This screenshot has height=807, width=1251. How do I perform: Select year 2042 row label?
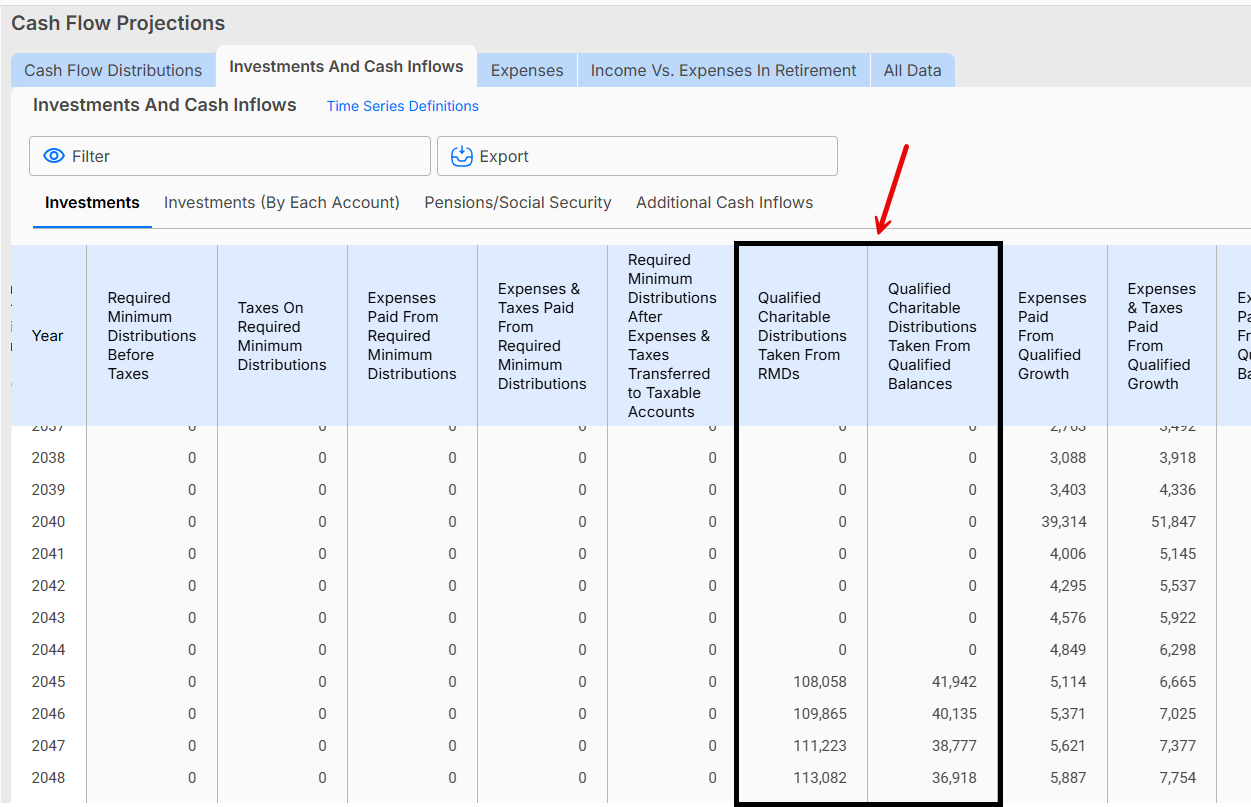pyautogui.click(x=48, y=586)
